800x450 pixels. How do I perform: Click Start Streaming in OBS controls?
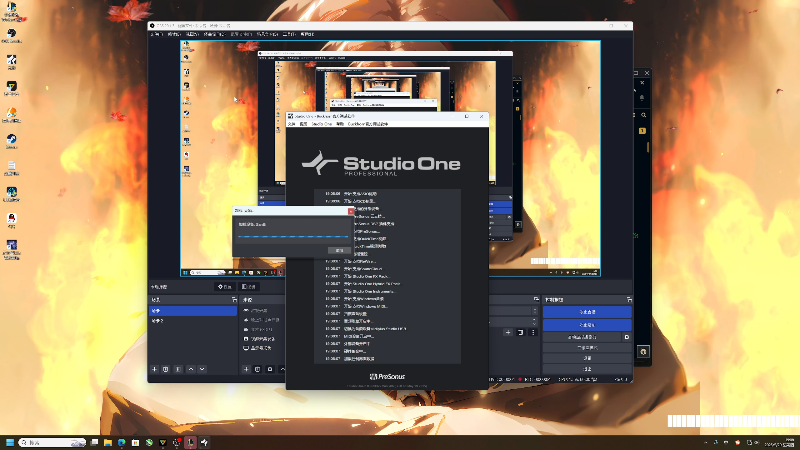click(x=587, y=312)
